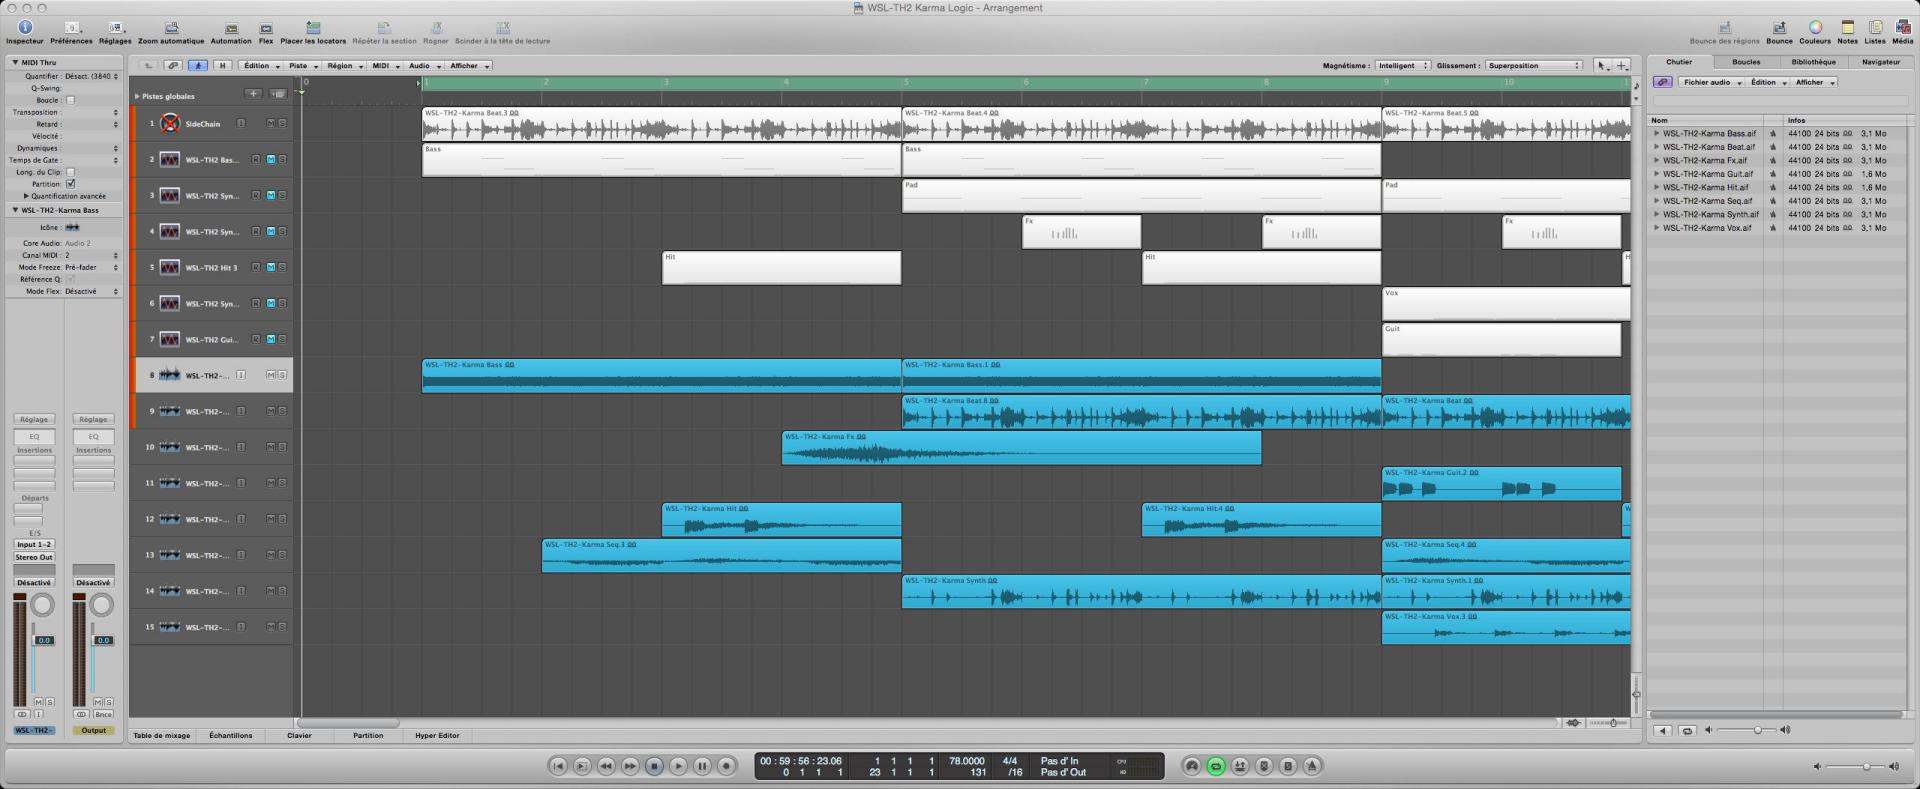Enable the Long. du Clip checkbox
Screen dimensions: 1920x789
coord(70,172)
